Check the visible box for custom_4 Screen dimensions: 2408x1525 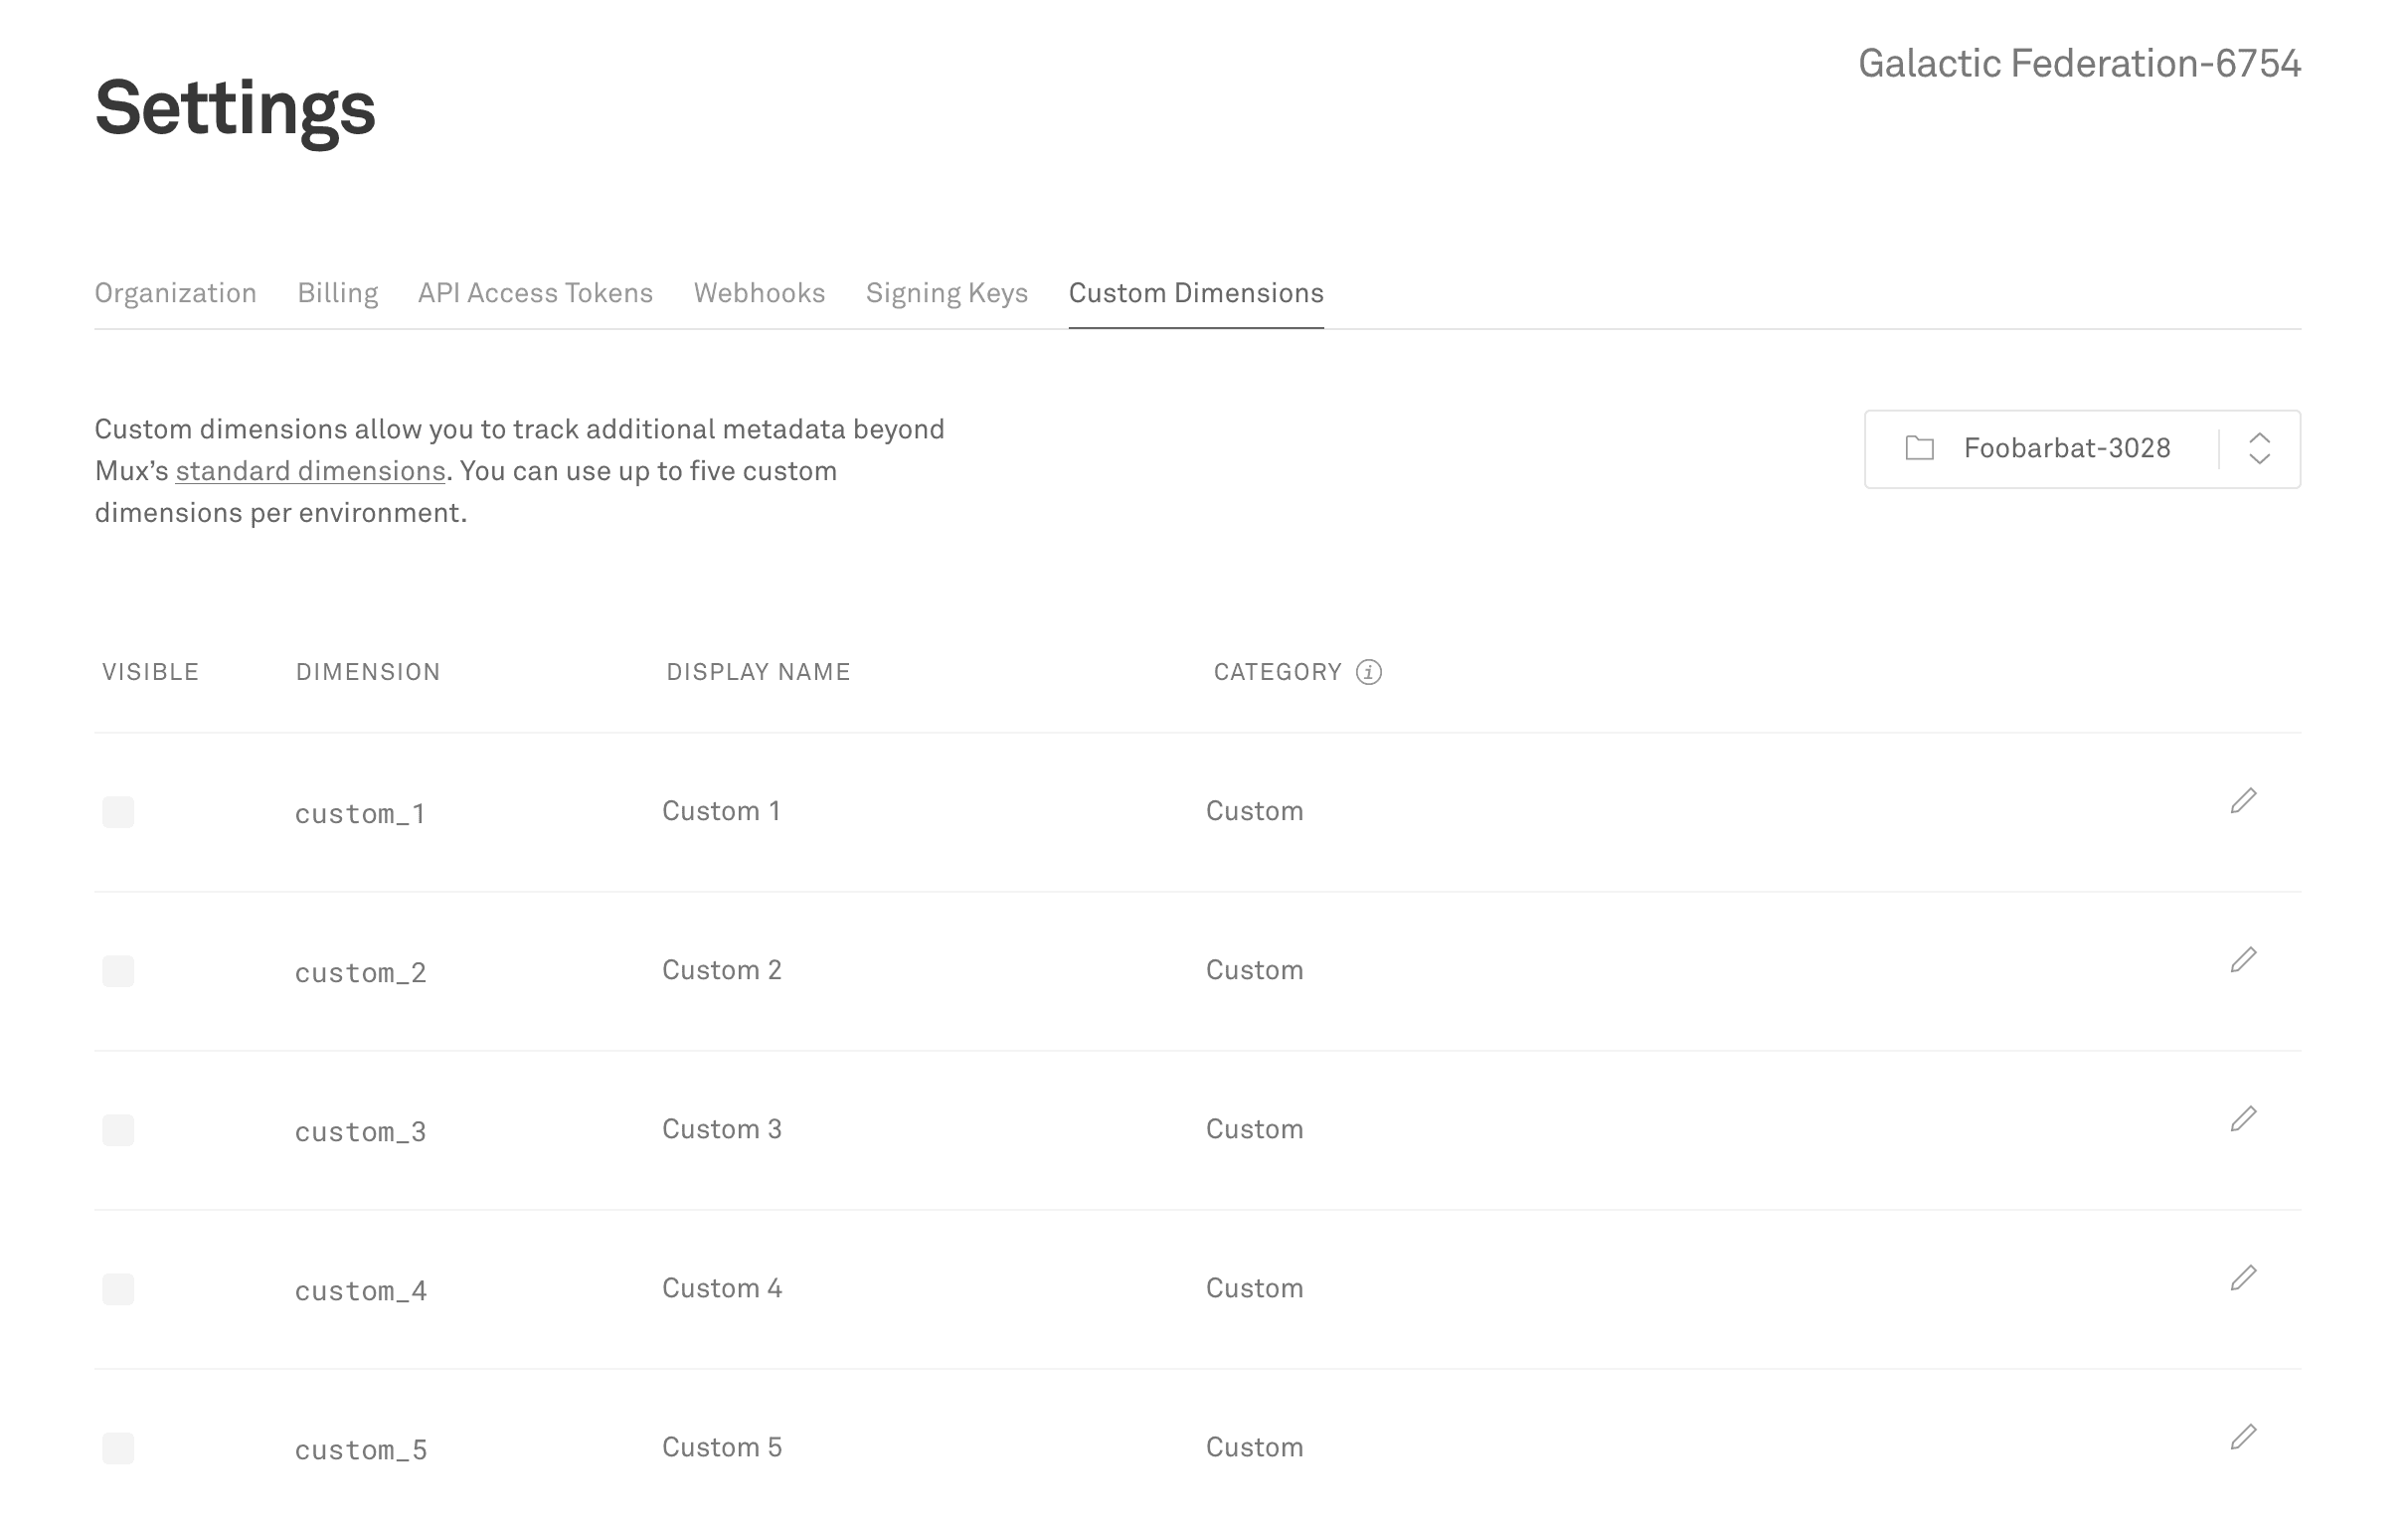click(x=118, y=1289)
